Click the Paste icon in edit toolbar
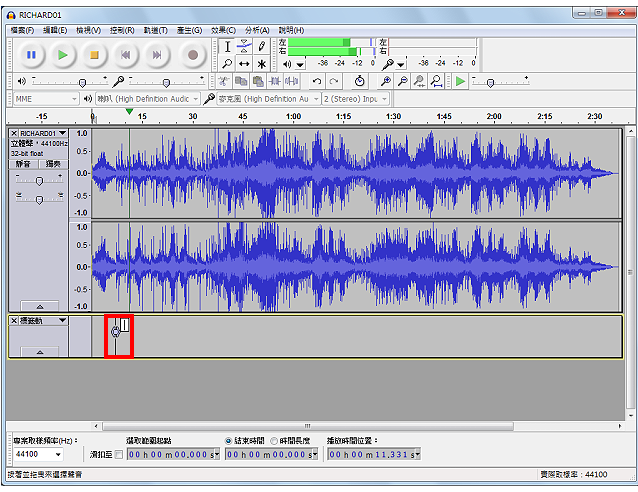This screenshot has width=638, height=492. point(258,81)
